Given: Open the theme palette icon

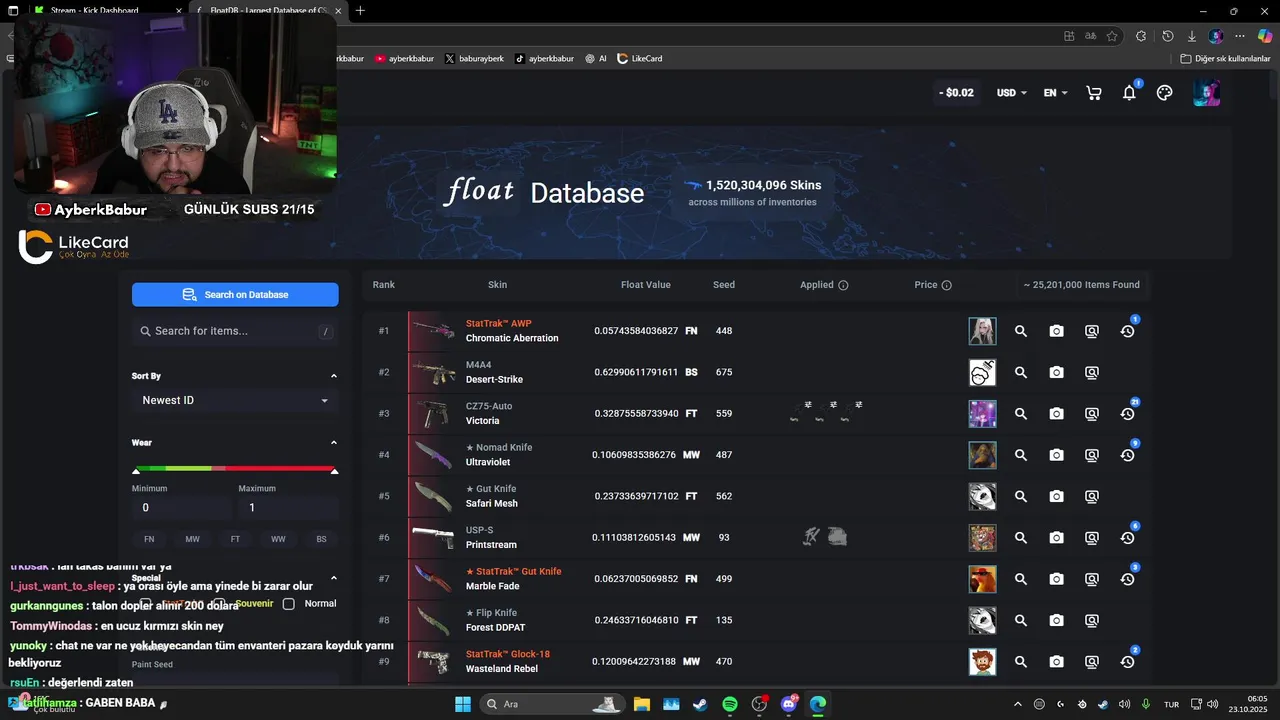Looking at the screenshot, I should [1164, 93].
